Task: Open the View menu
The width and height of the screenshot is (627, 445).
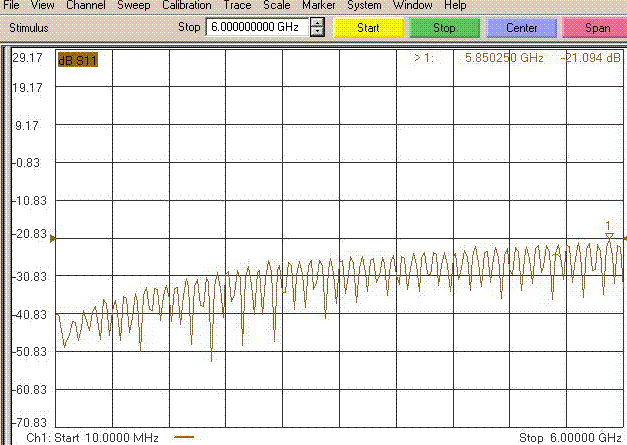Action: click(42, 5)
